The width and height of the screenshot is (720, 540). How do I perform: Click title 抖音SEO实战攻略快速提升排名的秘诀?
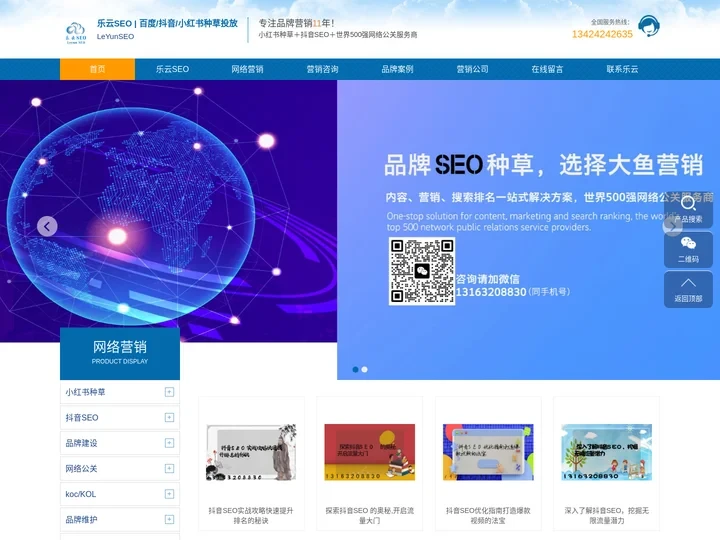point(251,515)
